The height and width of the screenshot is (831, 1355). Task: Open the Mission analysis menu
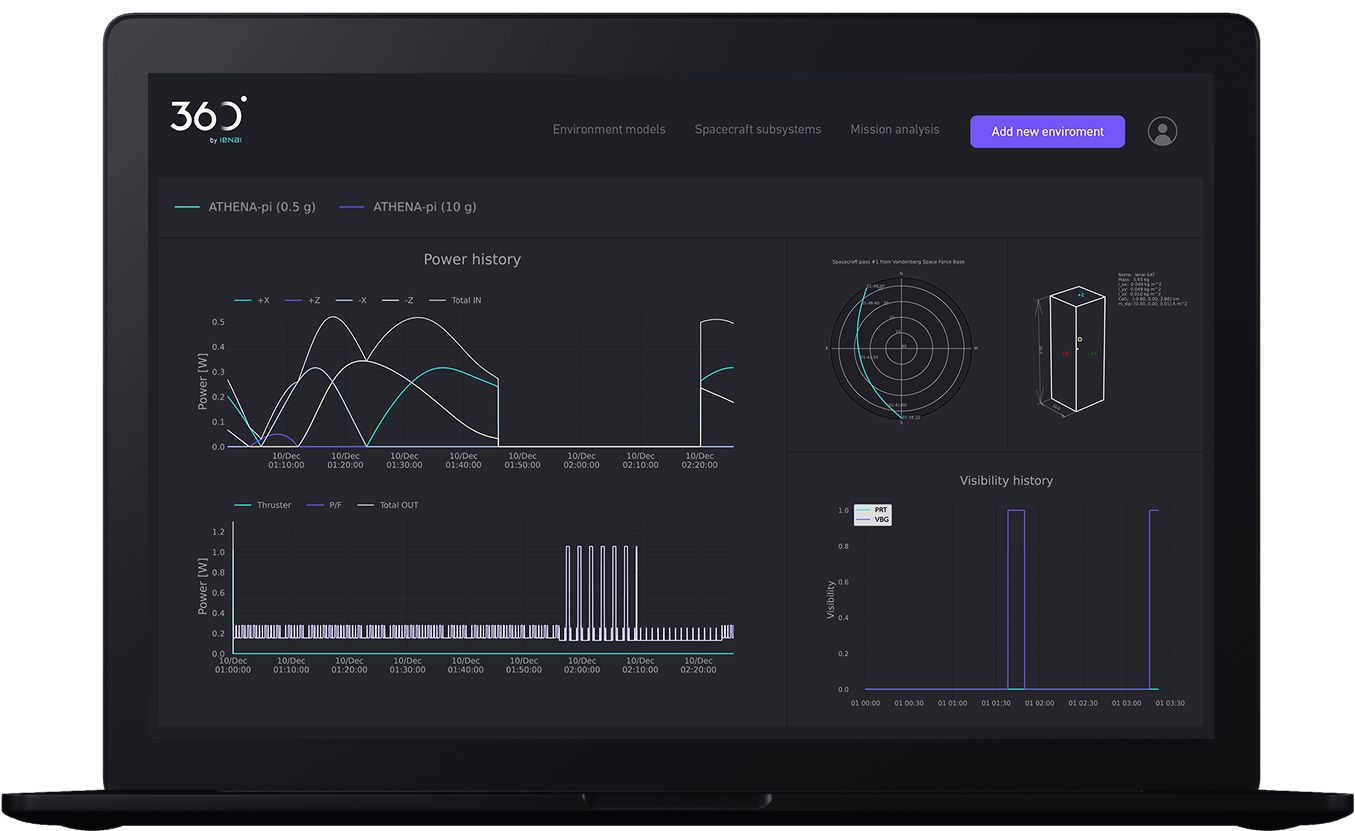[894, 130]
